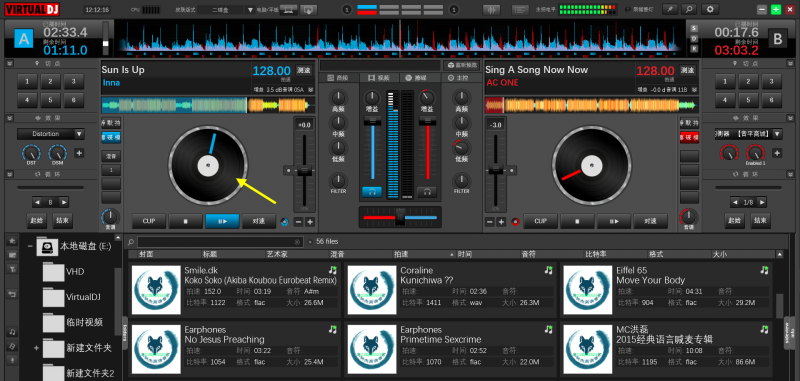Switch to the 视频 tab in the mixer
Viewport: 800px width, 381px height.
(x=377, y=78)
